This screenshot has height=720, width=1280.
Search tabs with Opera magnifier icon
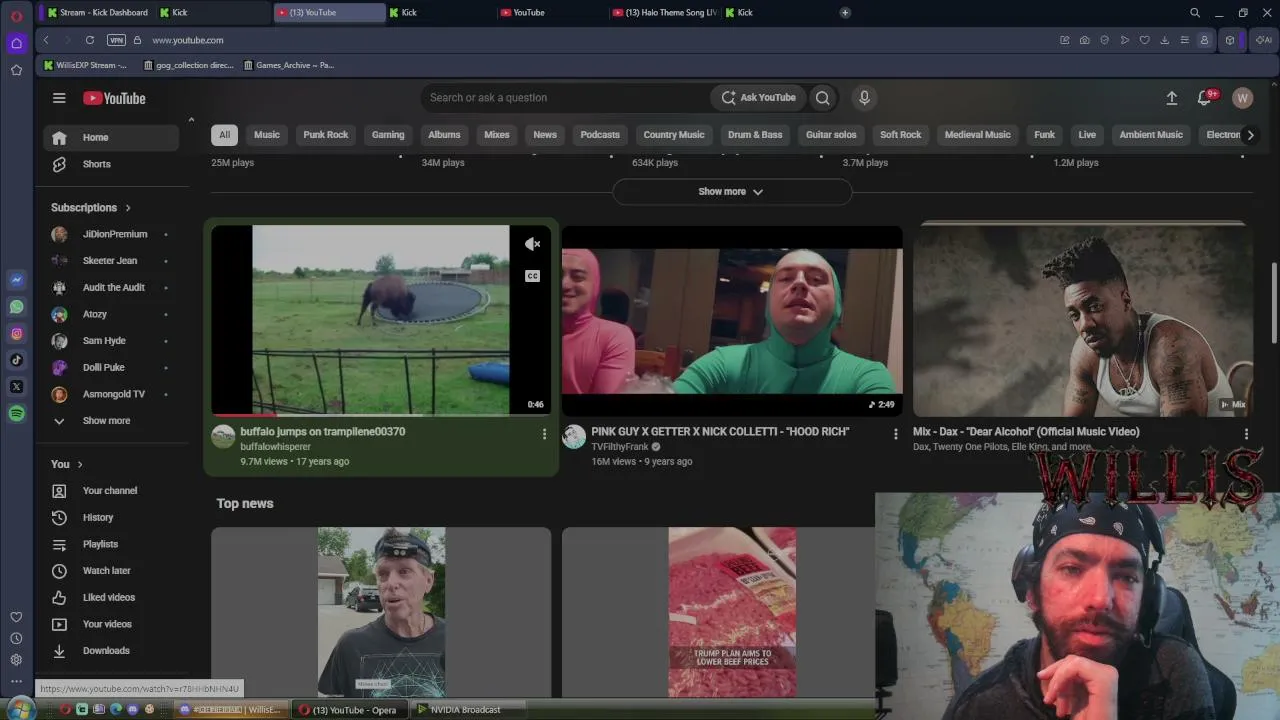[x=1195, y=13]
